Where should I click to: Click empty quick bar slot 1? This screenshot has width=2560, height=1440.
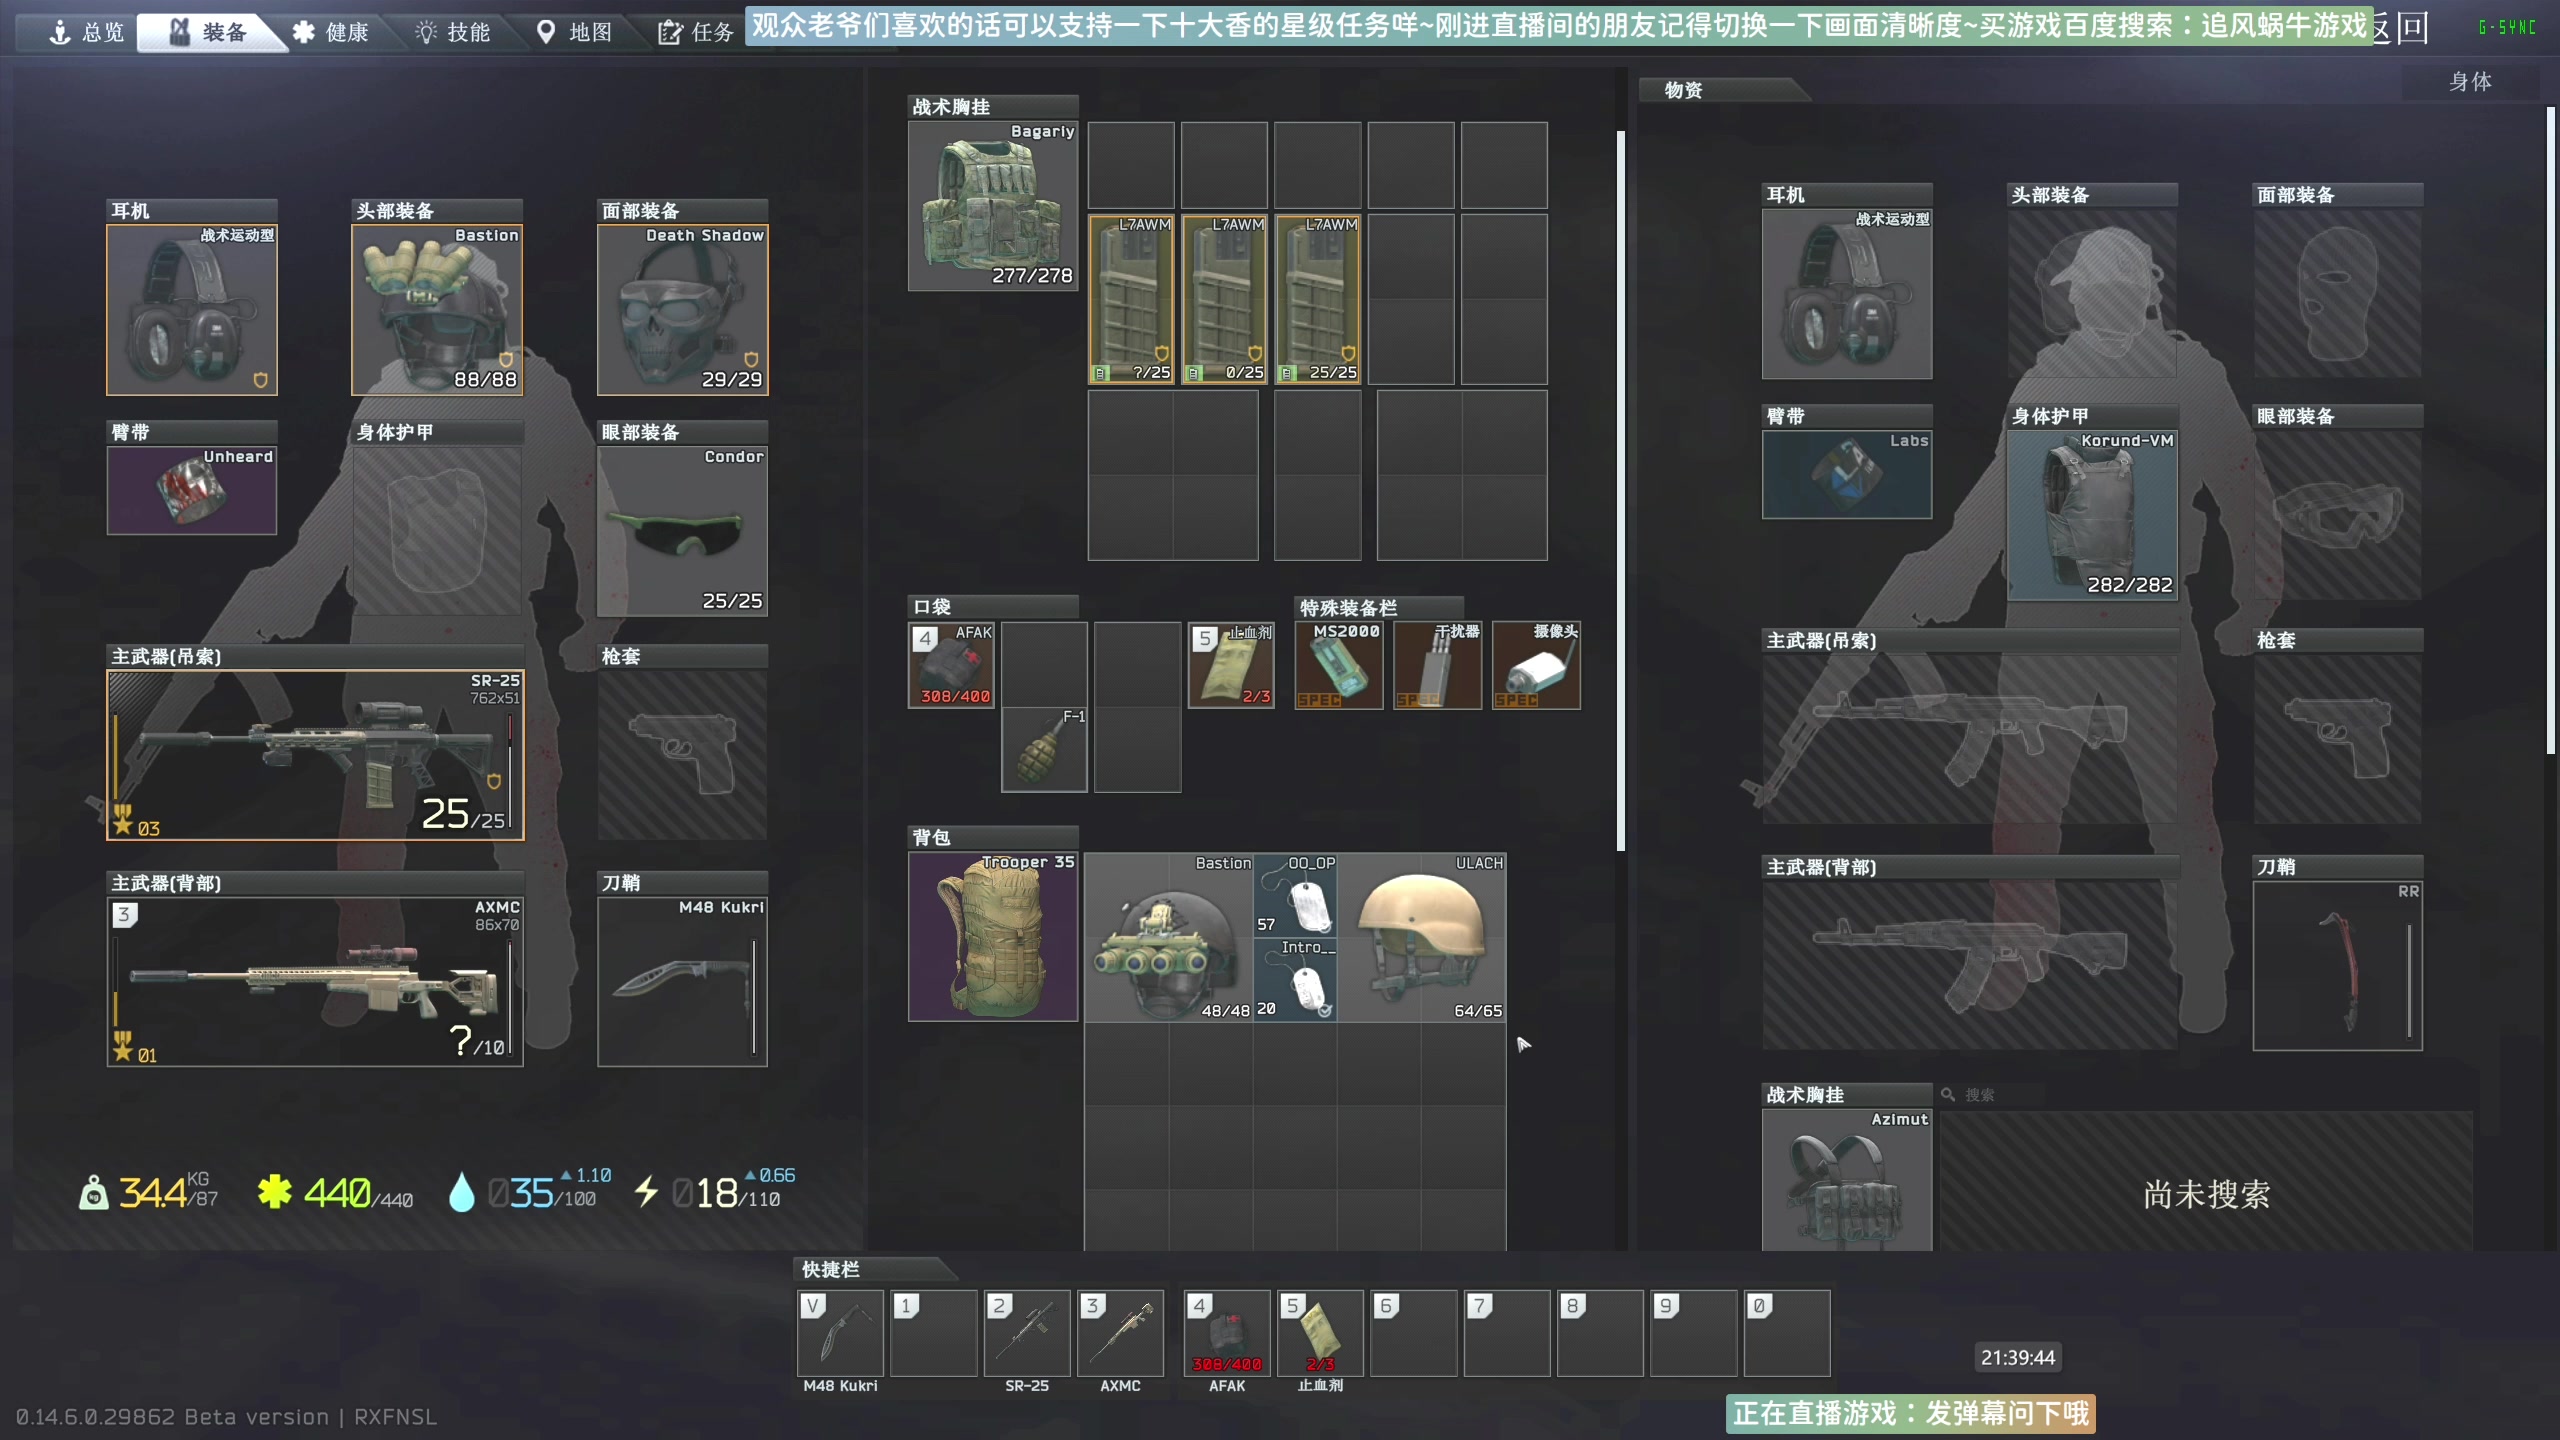tap(934, 1333)
